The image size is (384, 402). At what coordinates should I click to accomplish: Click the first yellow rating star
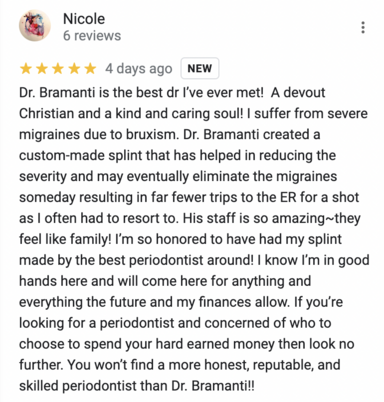pos(26,69)
